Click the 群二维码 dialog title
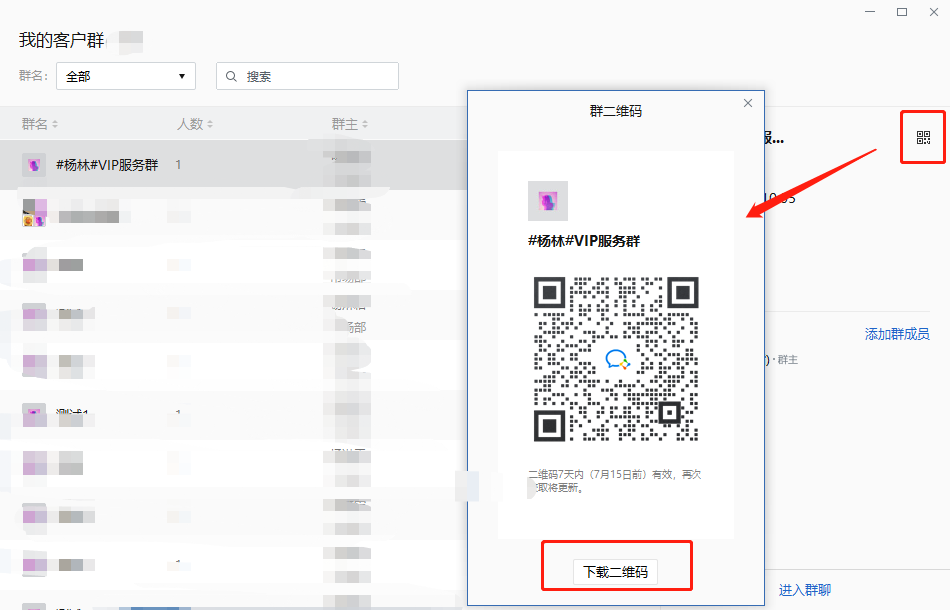 click(x=616, y=111)
